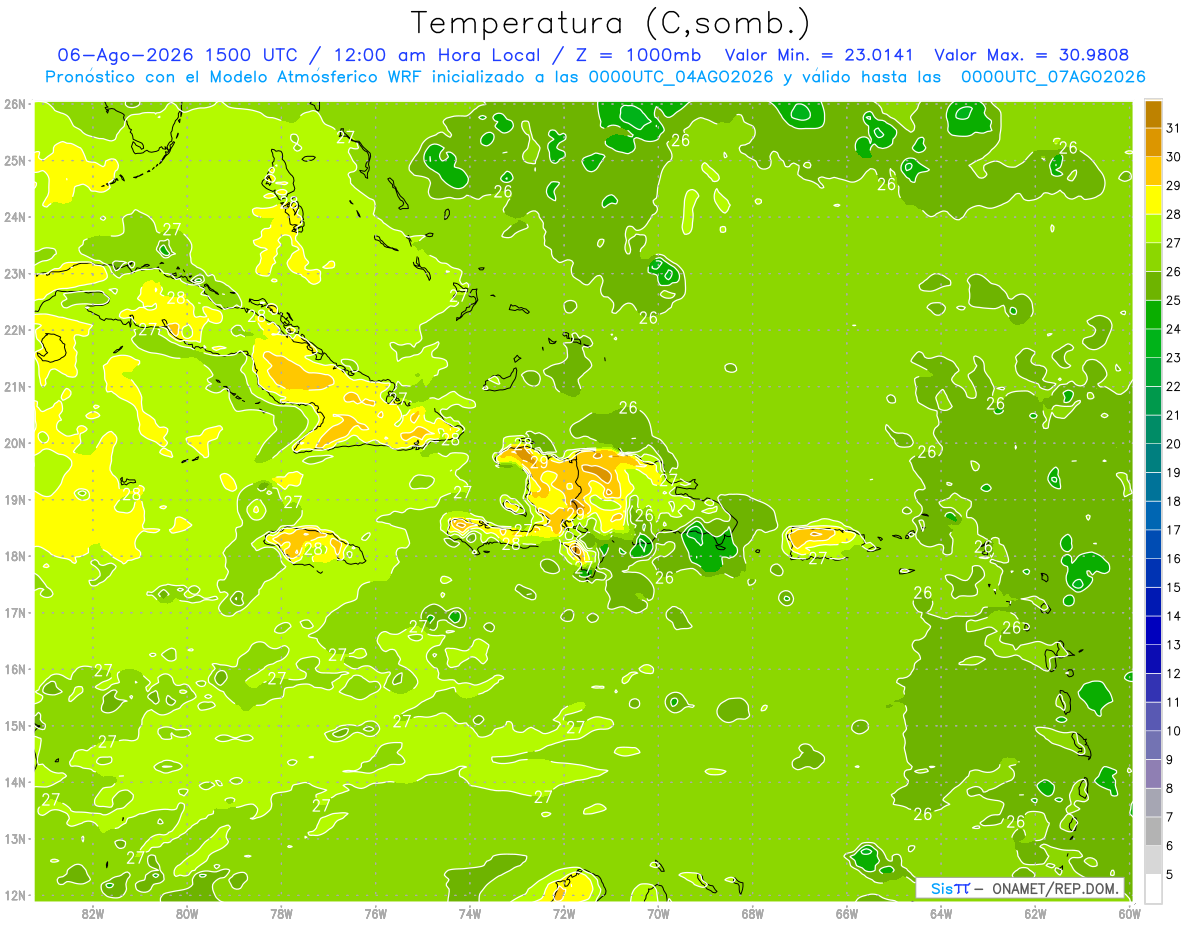Click the '72W' longitude axis label

[564, 914]
